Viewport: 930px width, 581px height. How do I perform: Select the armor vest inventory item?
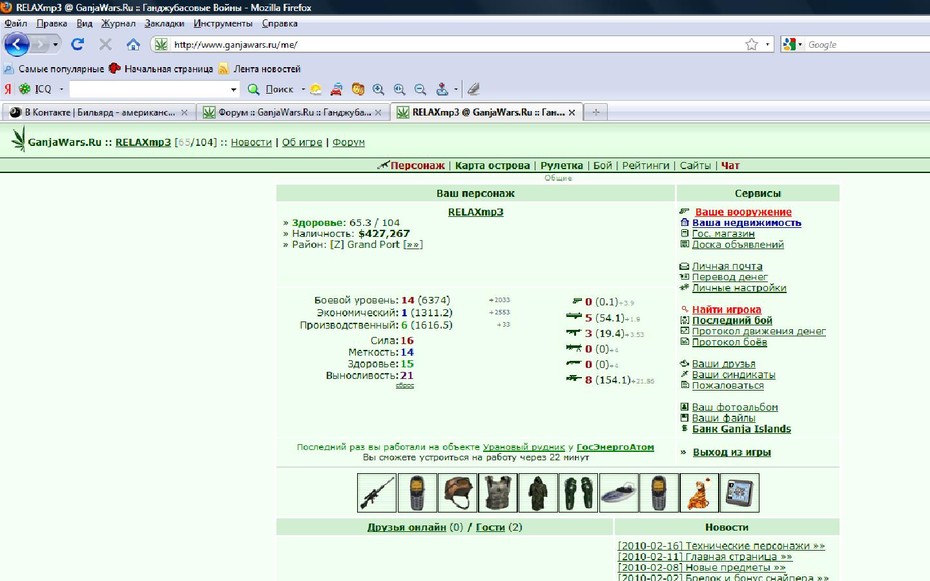[x=498, y=493]
